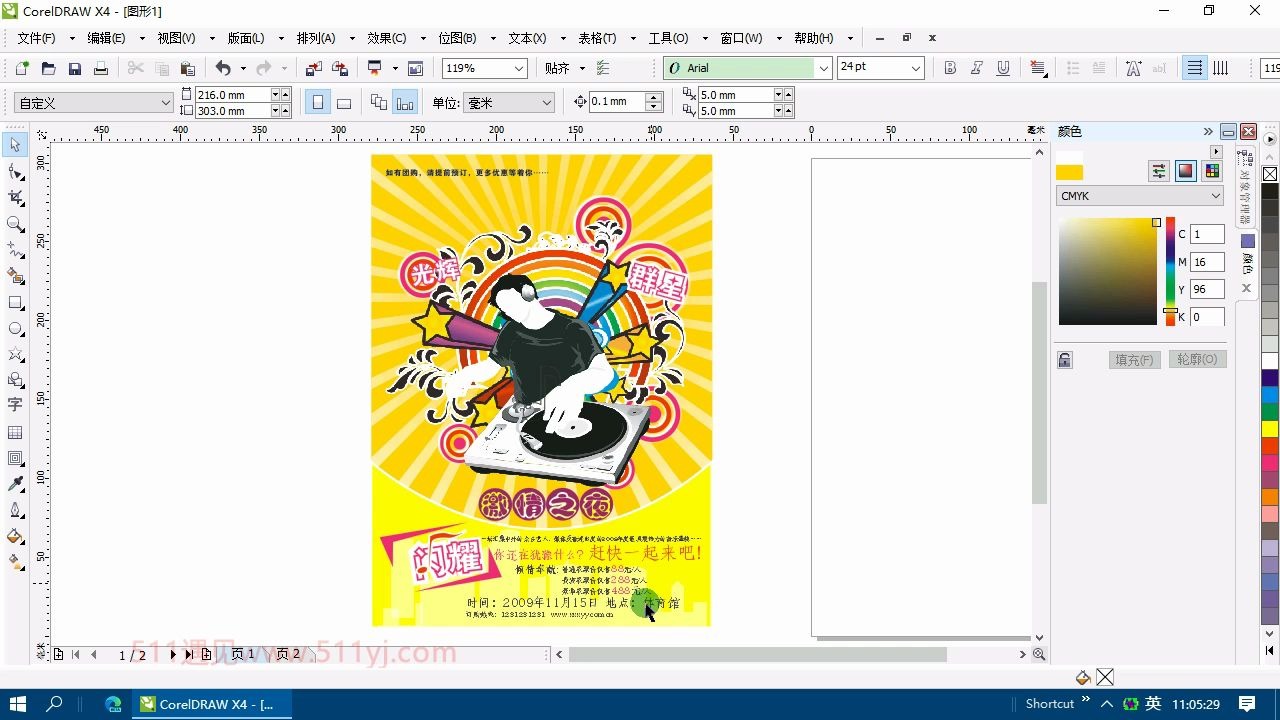
Task: Open the Color docker flyout arrow menu
Action: [x=1216, y=152]
